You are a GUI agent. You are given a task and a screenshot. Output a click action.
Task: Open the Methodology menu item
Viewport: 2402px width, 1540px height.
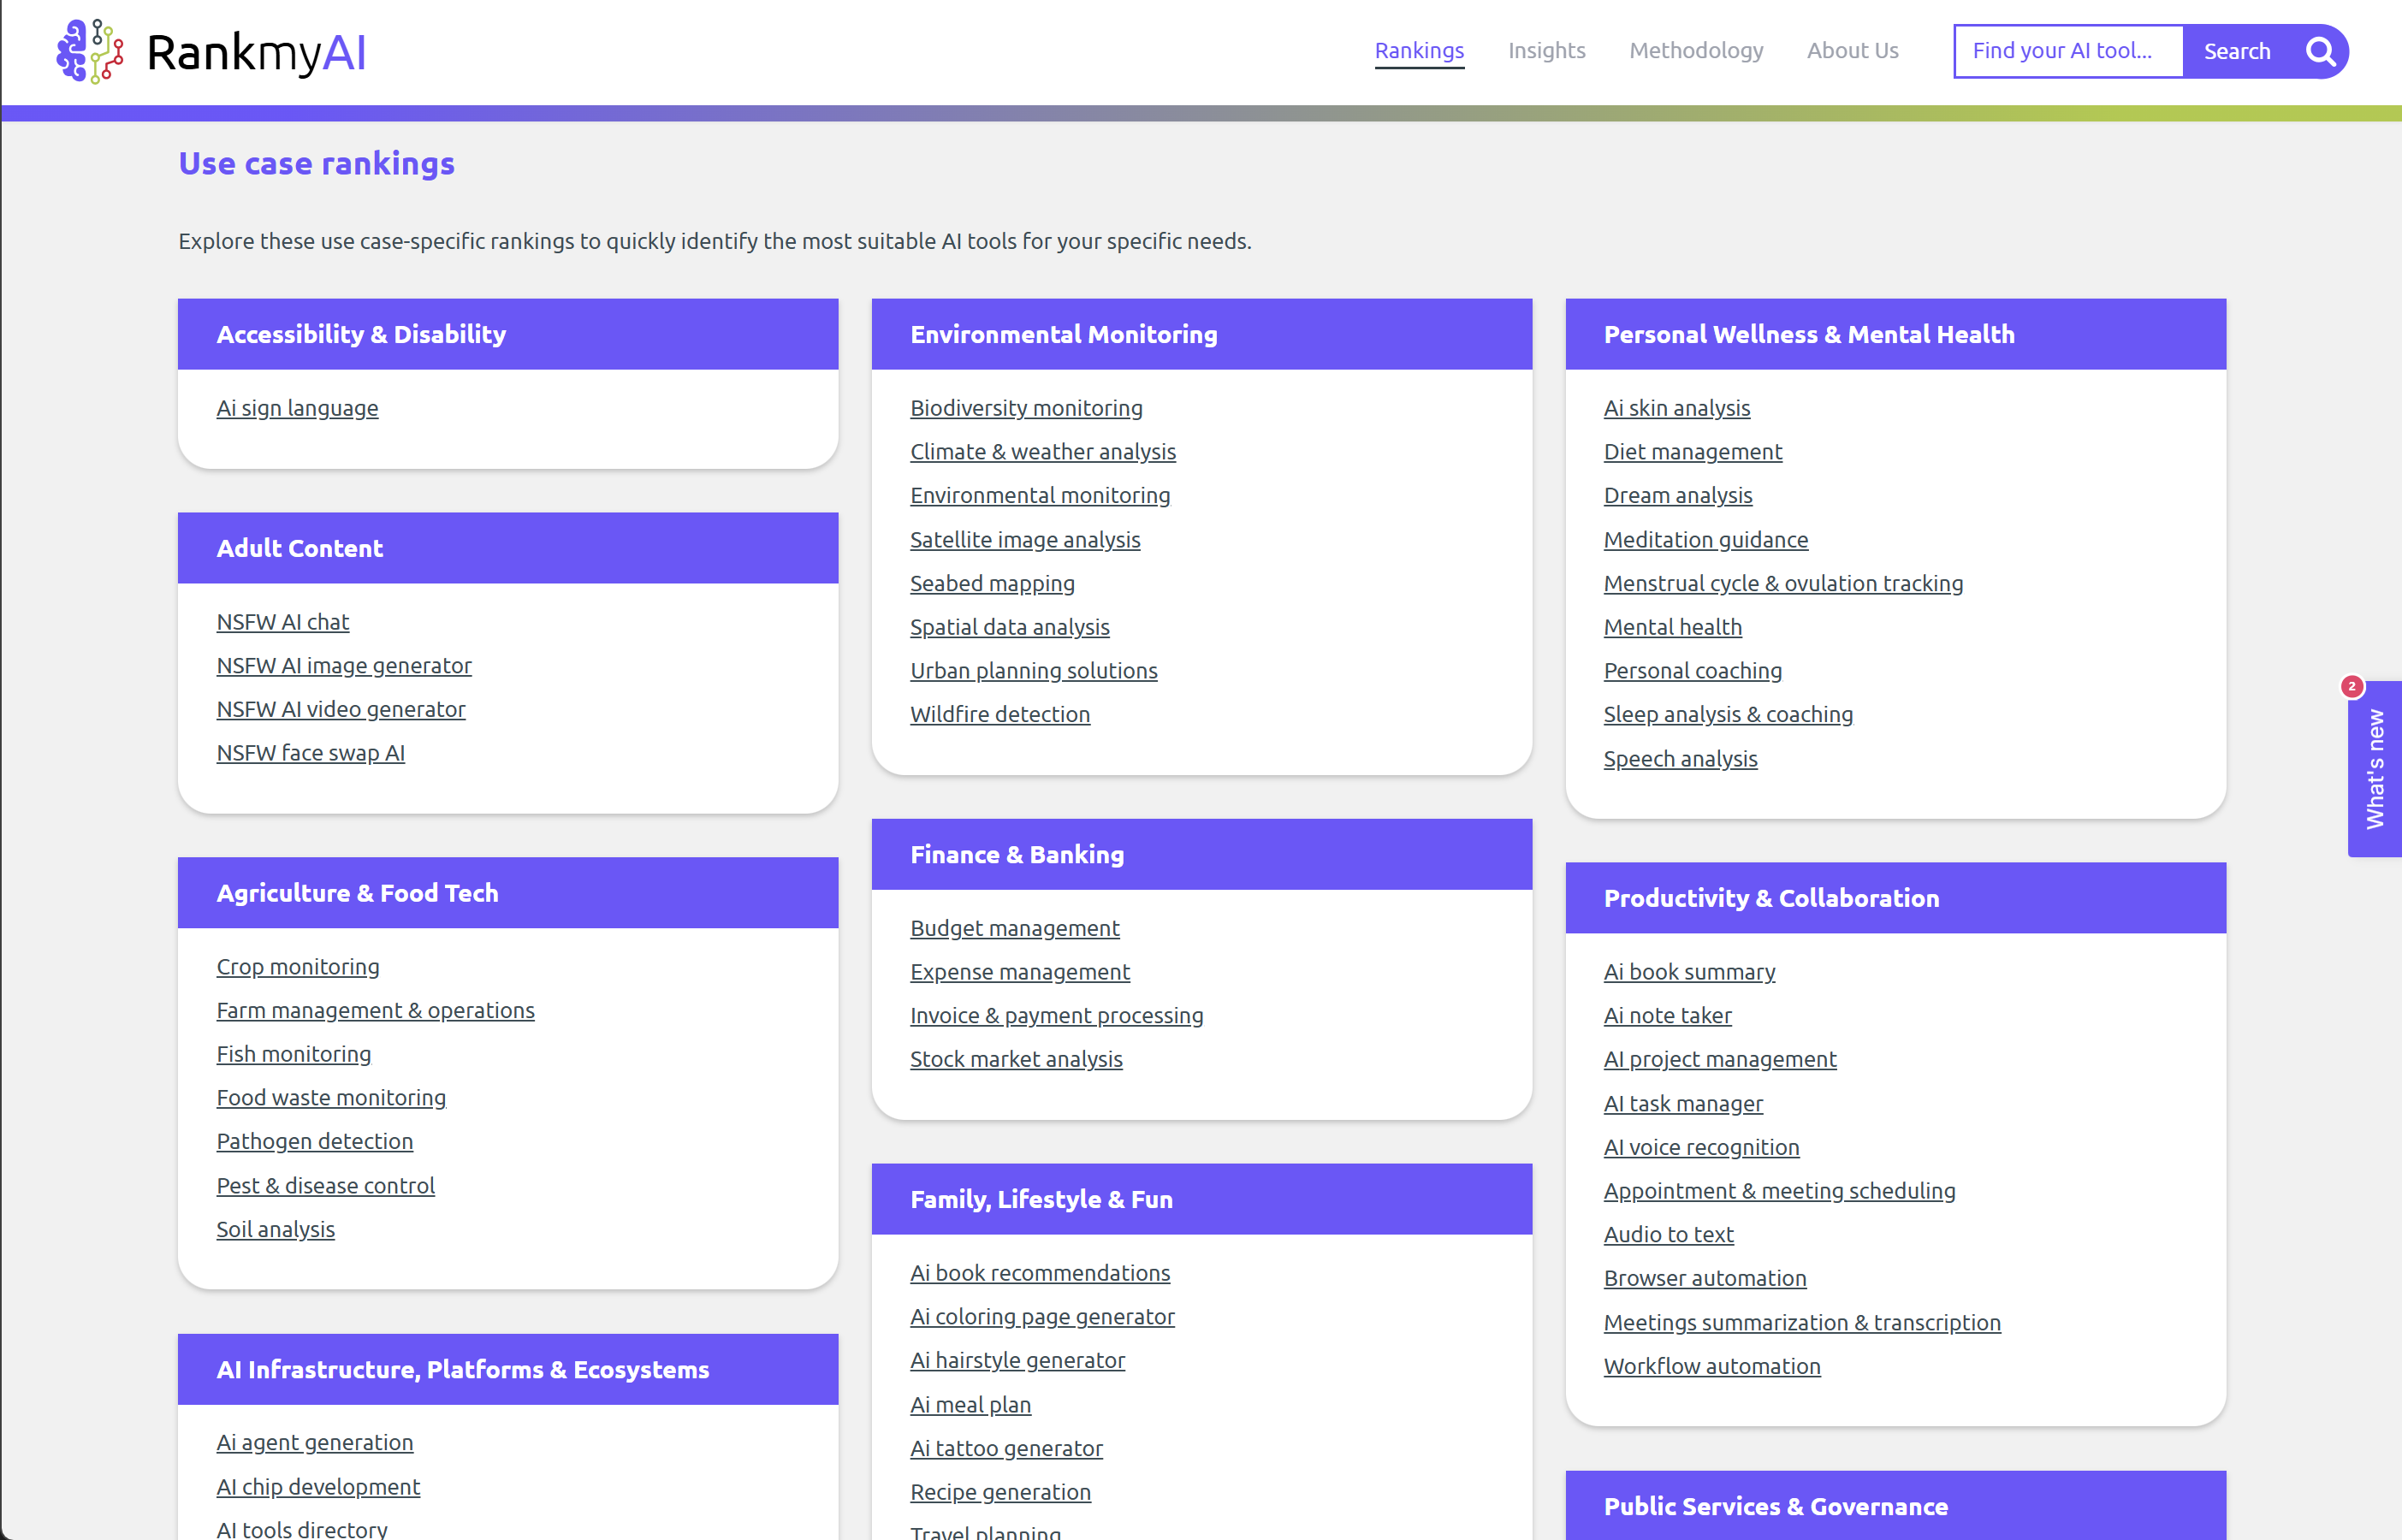coord(1695,51)
